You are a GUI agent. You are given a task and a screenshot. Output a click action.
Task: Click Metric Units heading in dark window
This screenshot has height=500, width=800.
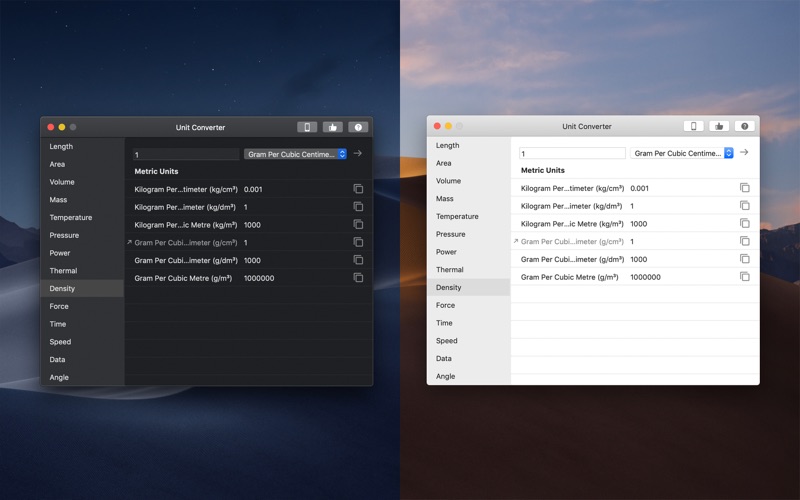(x=156, y=171)
